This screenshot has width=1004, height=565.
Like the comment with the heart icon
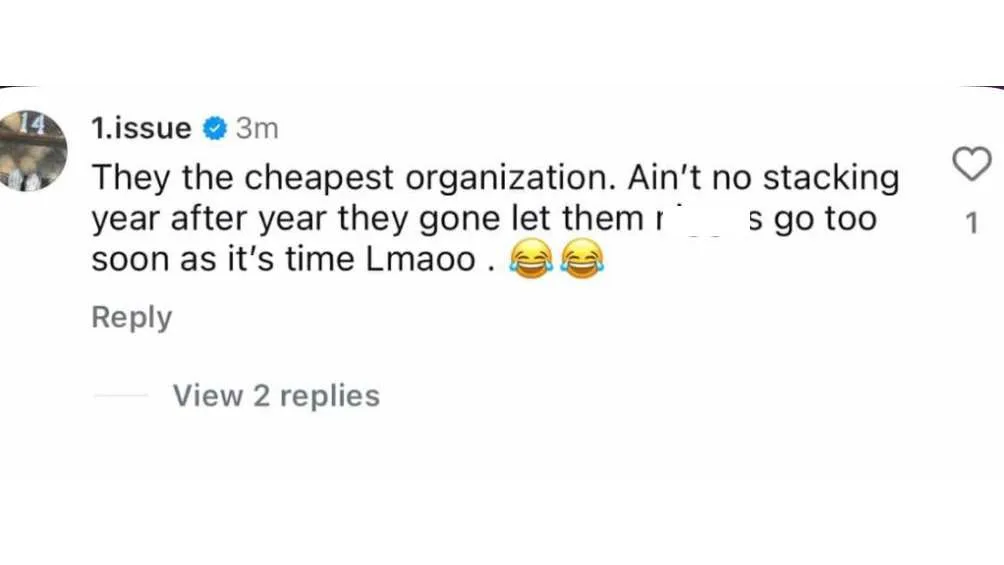(971, 164)
